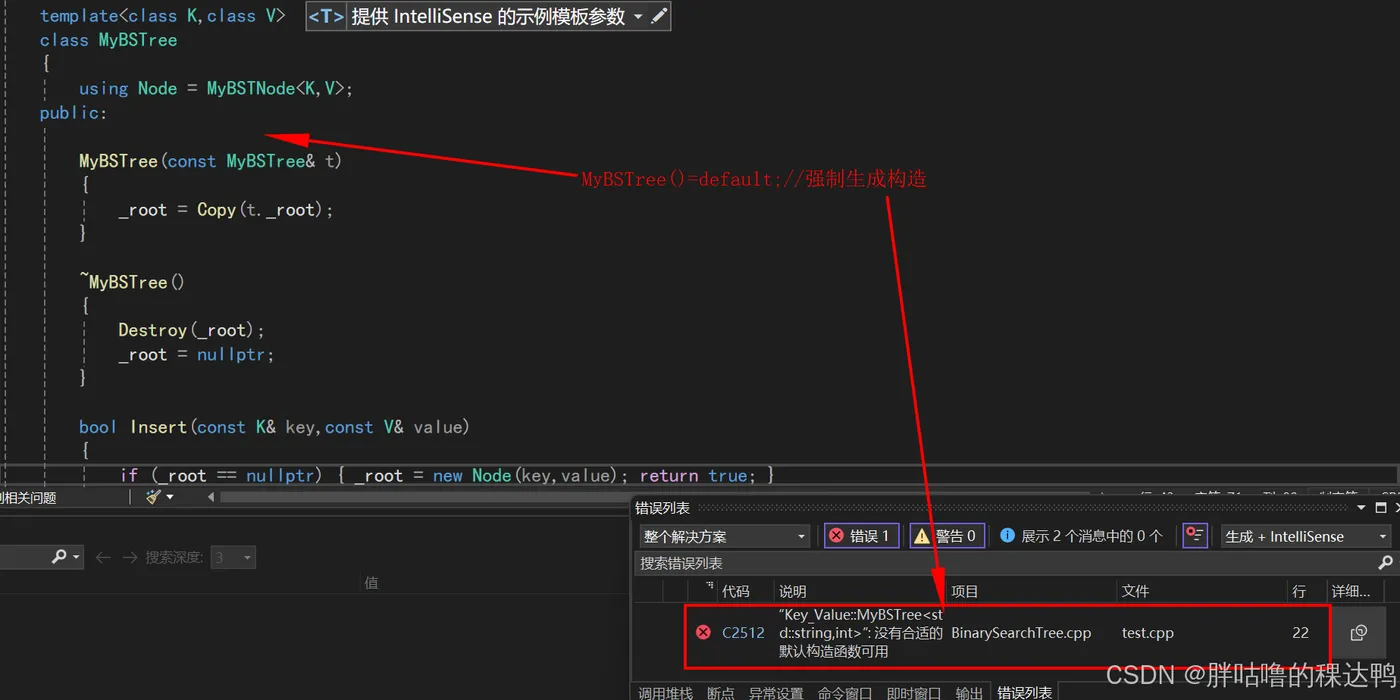Click the pencil edit icon on template bar
Screen dimensions: 1400x700
[659, 17]
